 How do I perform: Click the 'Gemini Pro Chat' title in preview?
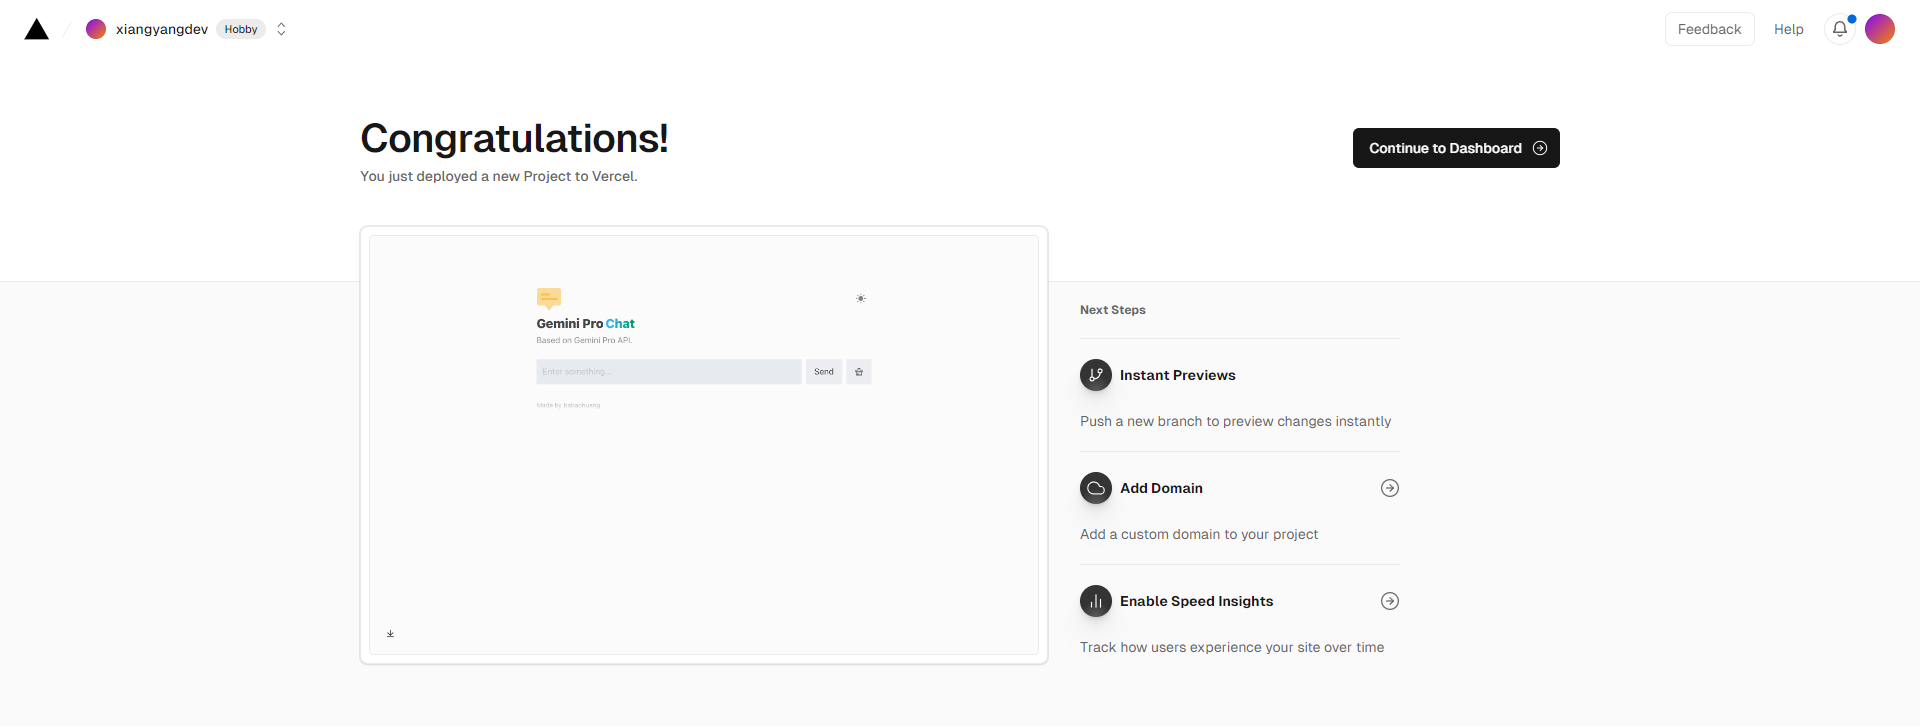point(585,324)
